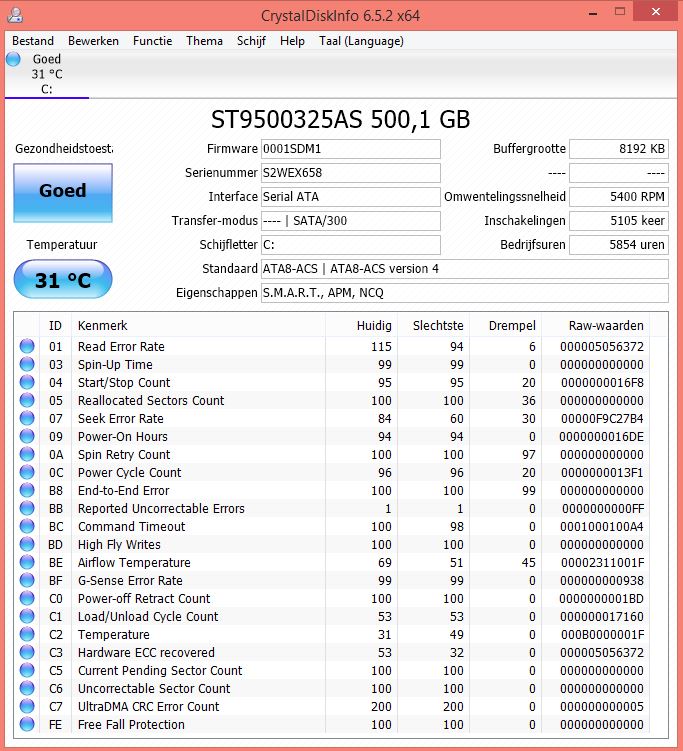
Task: Click status orb for C2 Temperature row
Action: tap(27, 634)
